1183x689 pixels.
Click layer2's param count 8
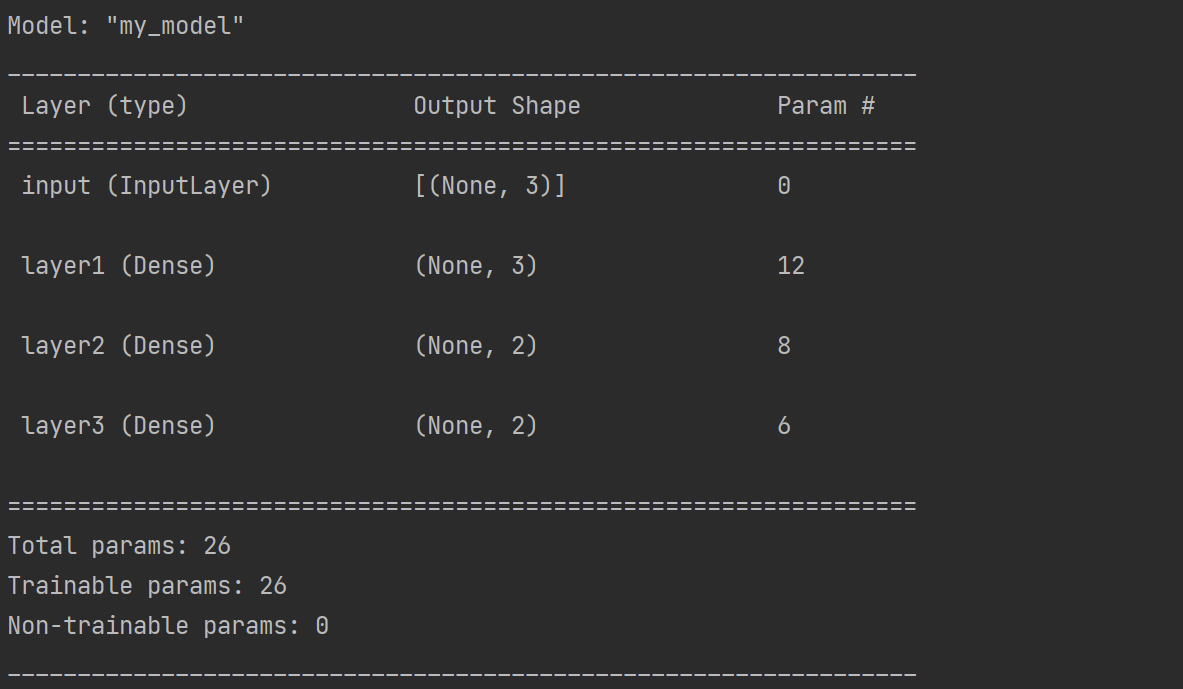coord(784,346)
